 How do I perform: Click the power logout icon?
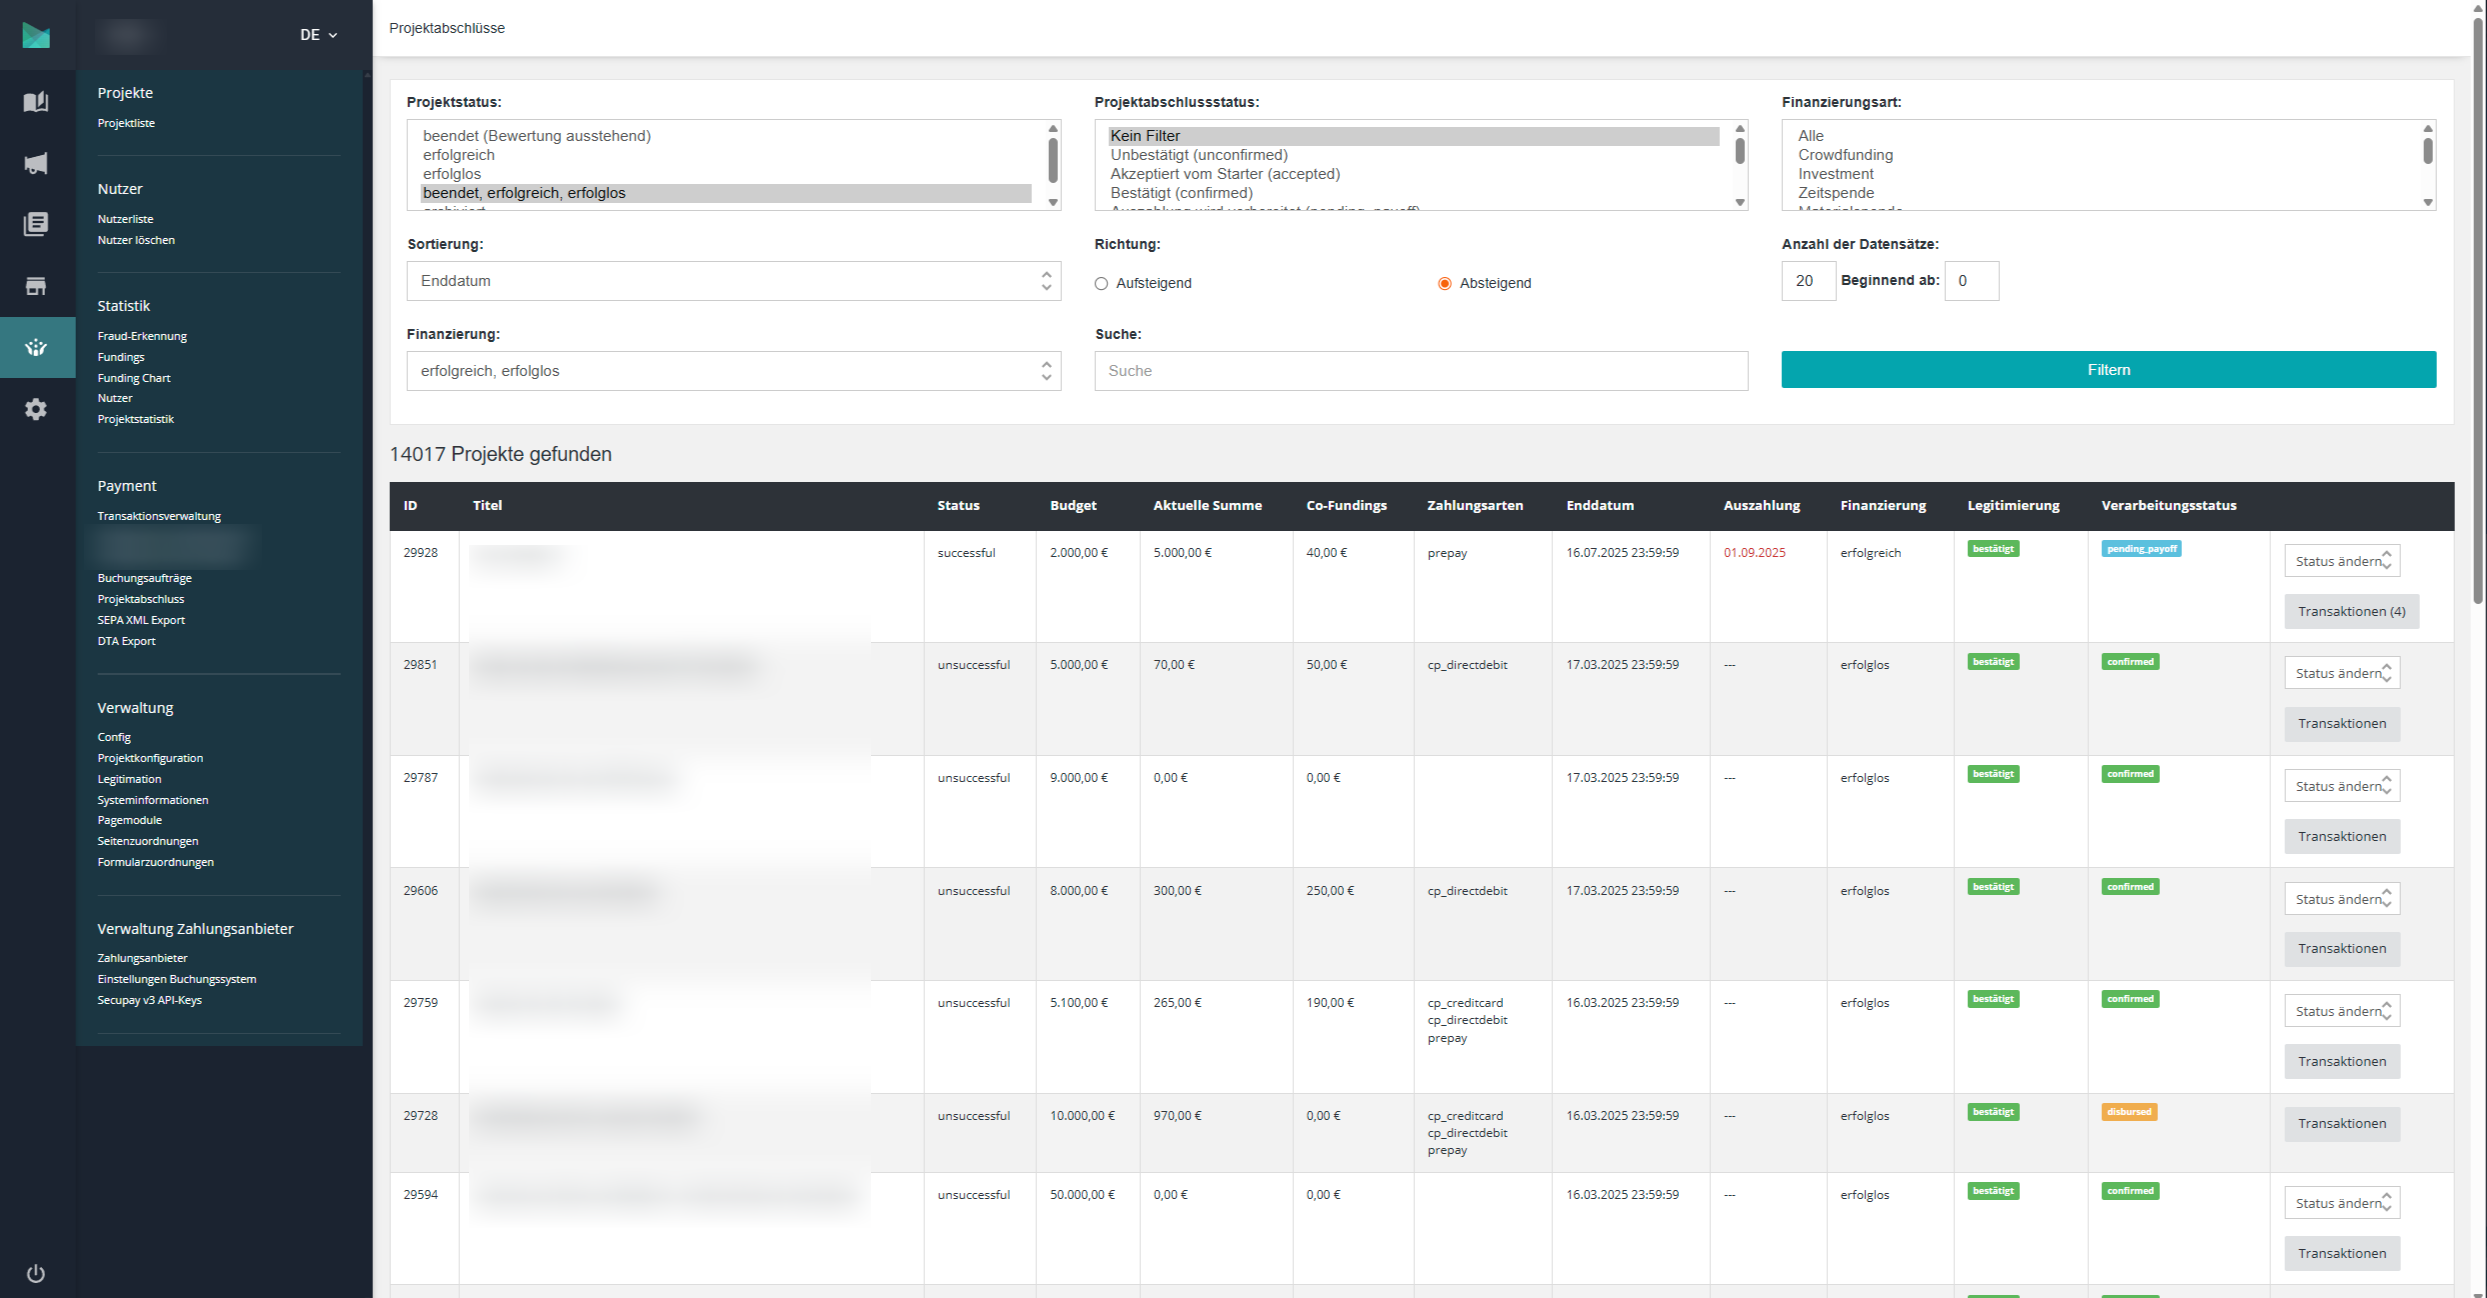(36, 1273)
